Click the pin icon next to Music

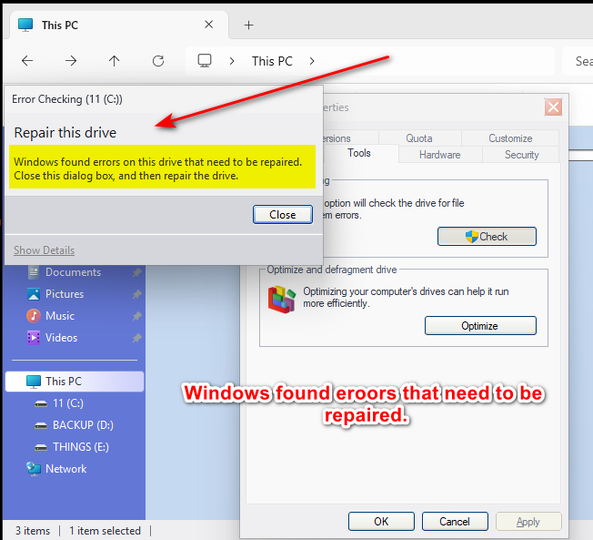coord(137,316)
